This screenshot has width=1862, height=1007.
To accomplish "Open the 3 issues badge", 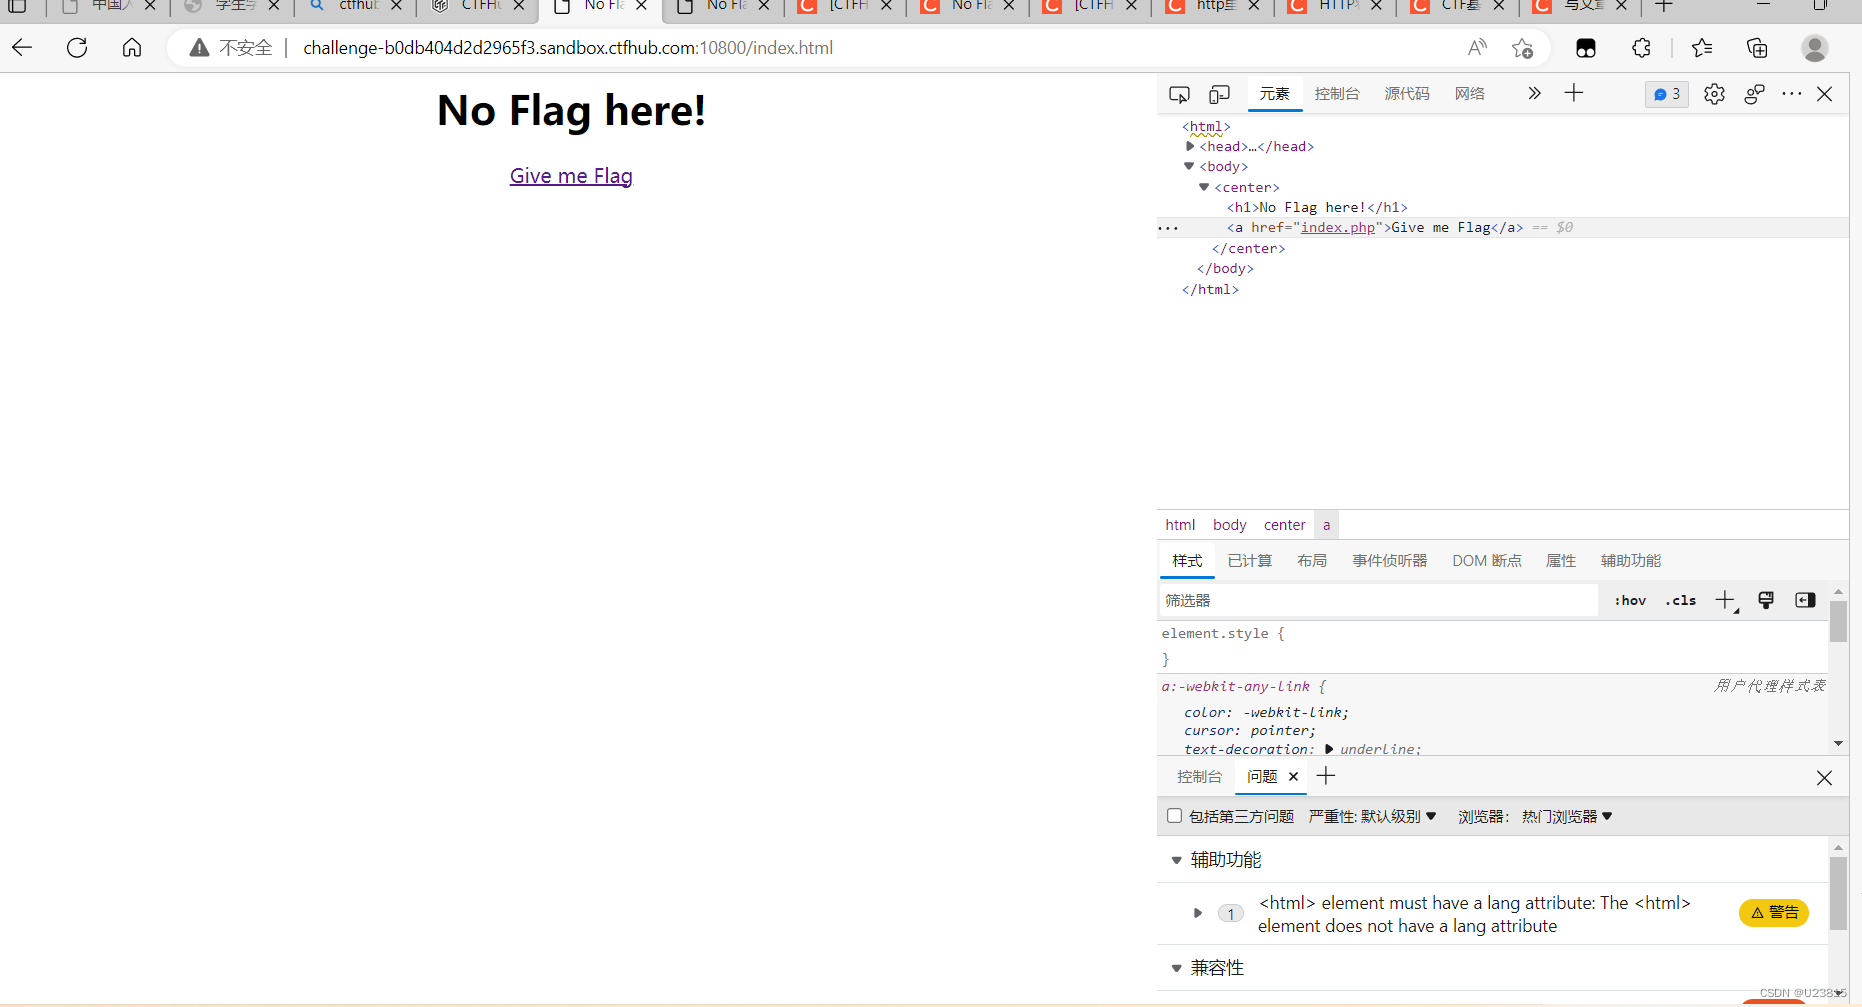I will point(1667,94).
